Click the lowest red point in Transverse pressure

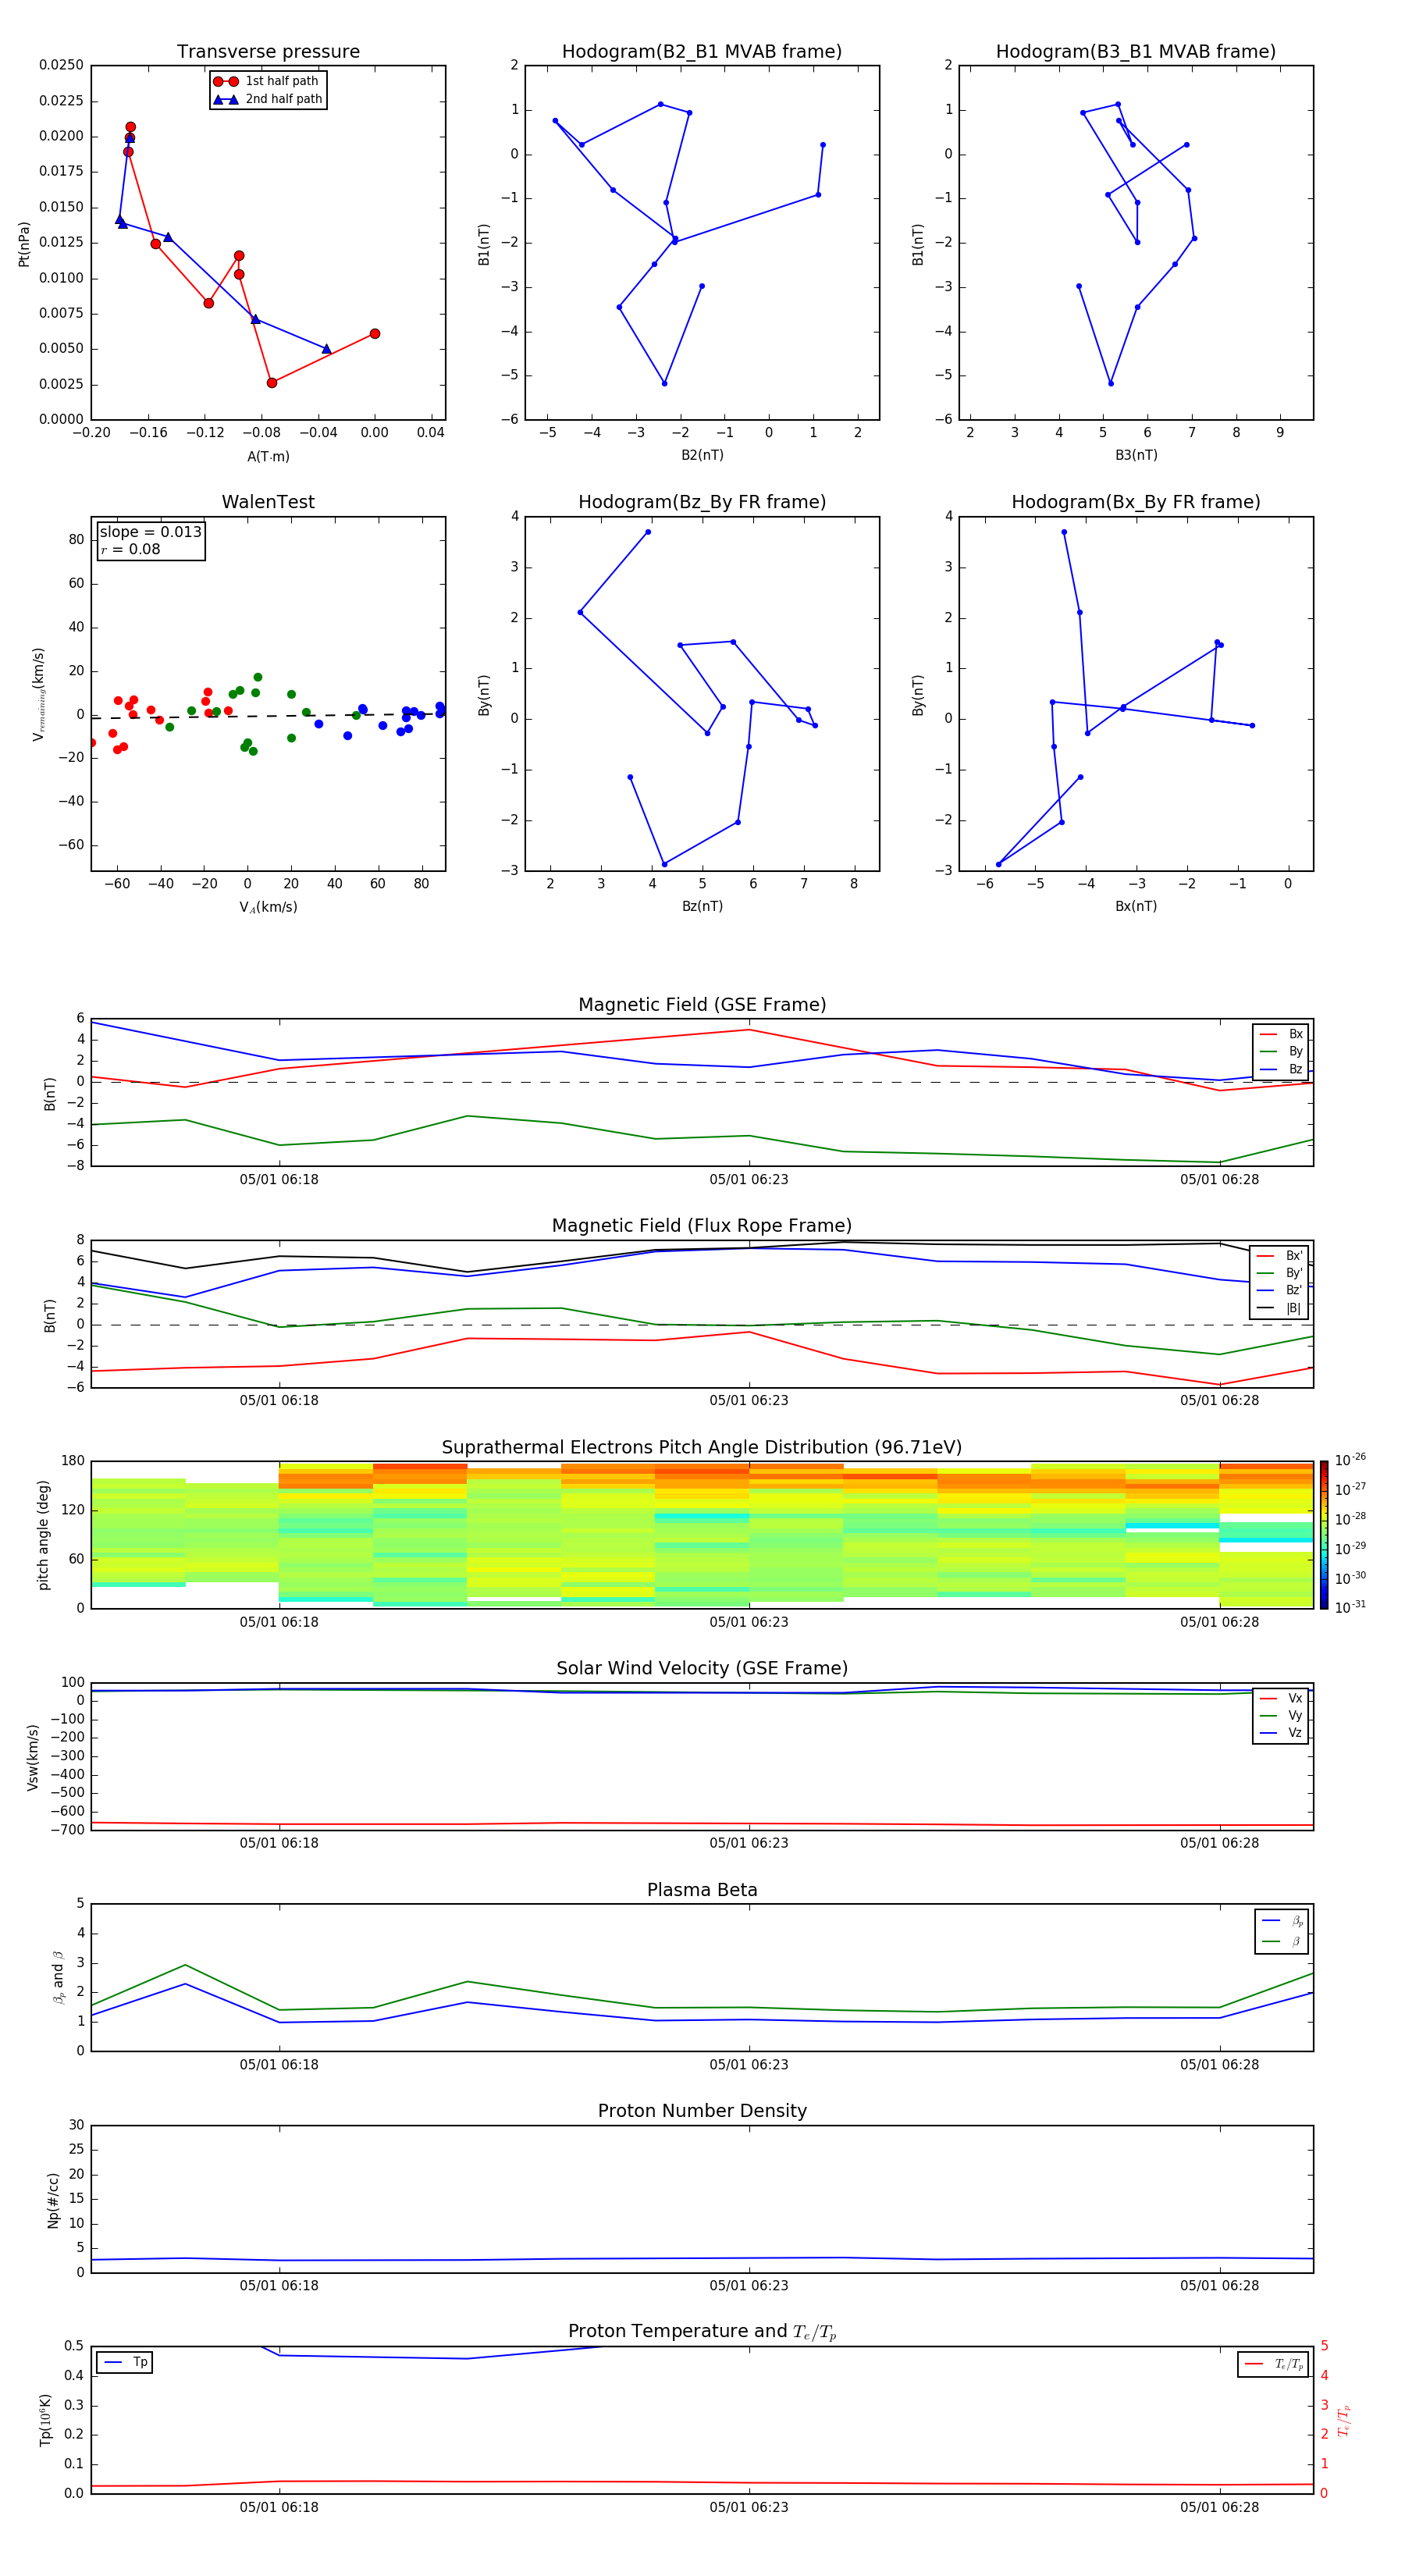tap(272, 383)
